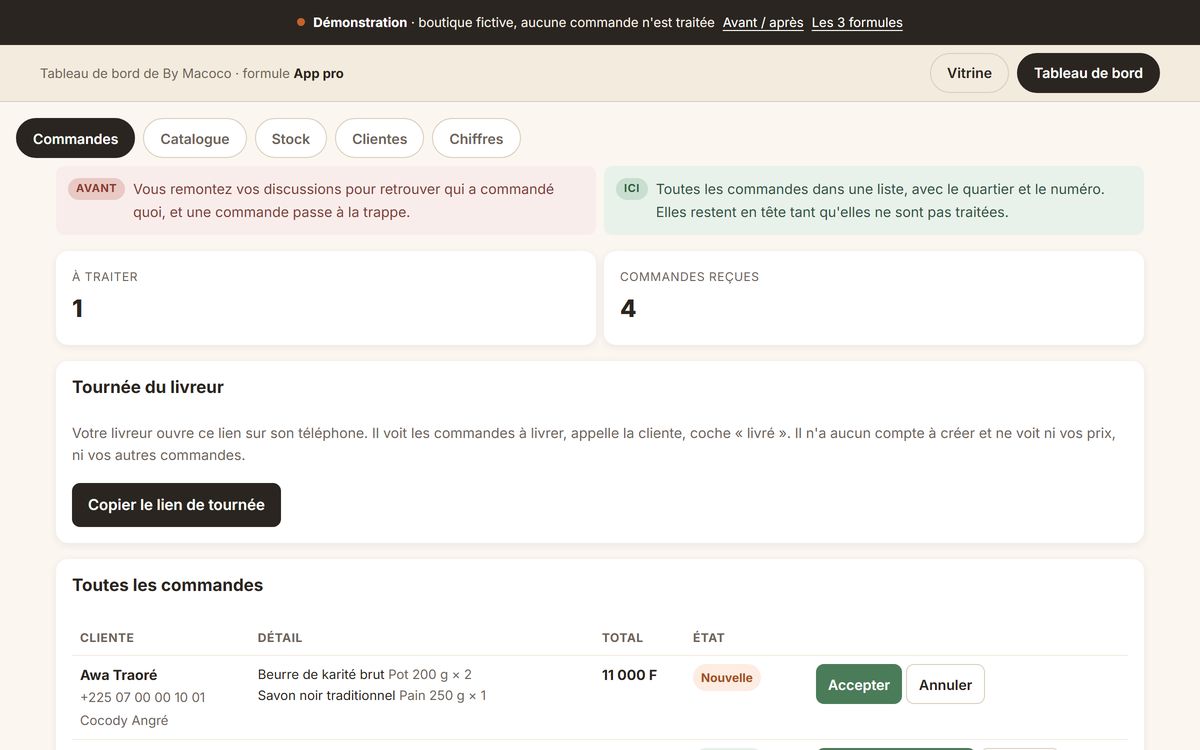Open the Commandes tab
This screenshot has height=750, width=1200.
pyautogui.click(x=75, y=139)
